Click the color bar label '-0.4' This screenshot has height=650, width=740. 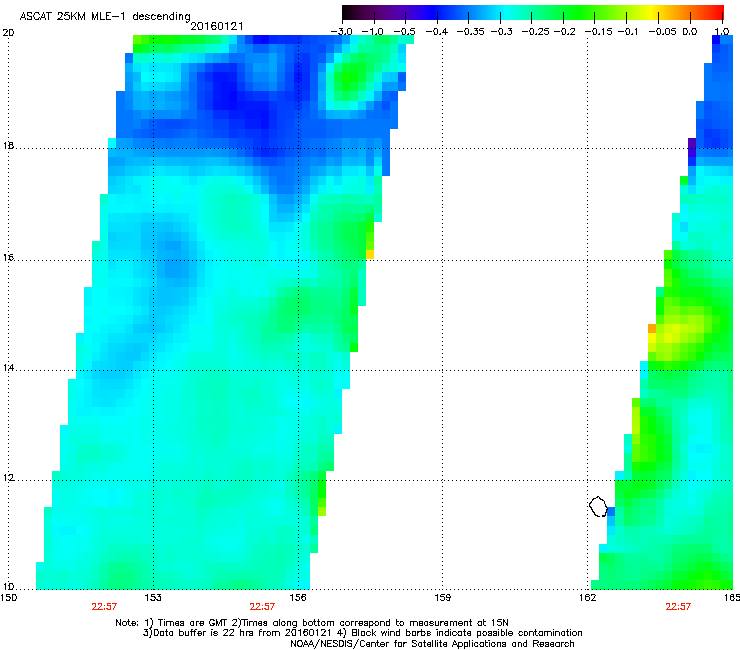click(x=437, y=32)
